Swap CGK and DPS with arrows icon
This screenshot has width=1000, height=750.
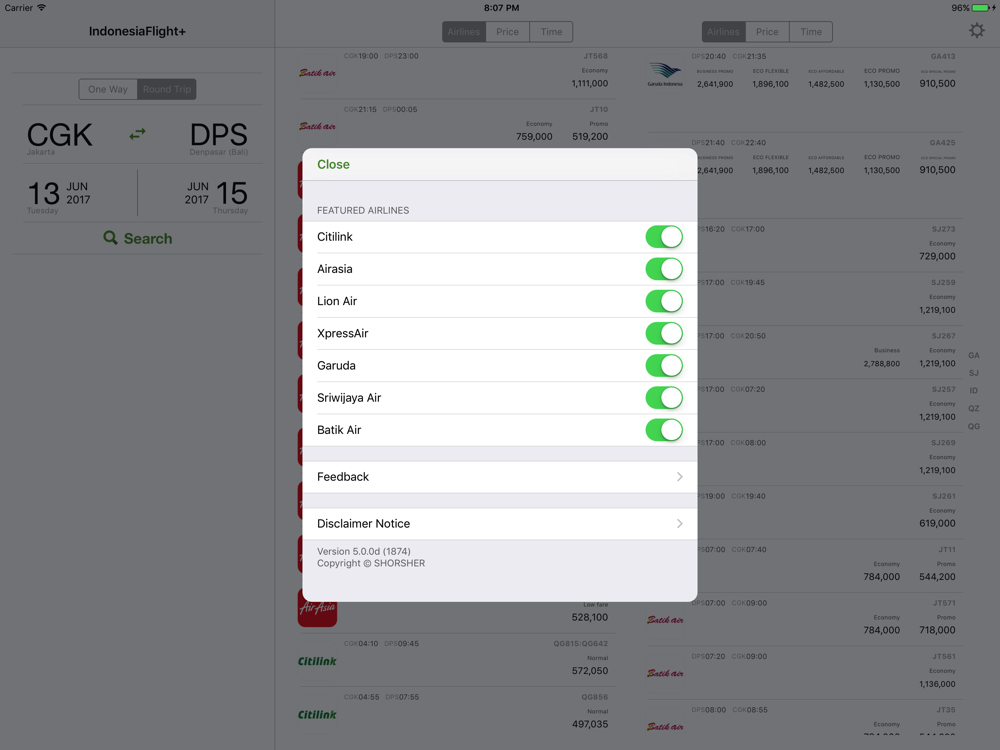pyautogui.click(x=137, y=134)
